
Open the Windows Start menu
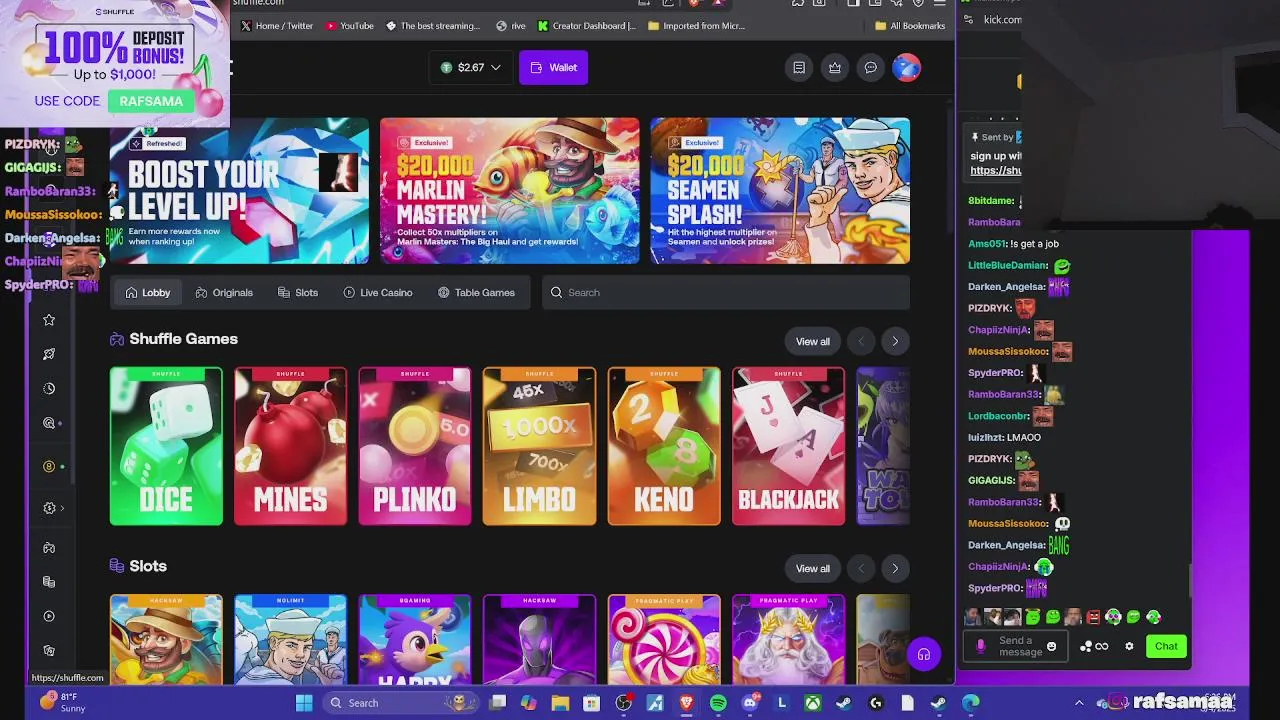click(x=304, y=703)
